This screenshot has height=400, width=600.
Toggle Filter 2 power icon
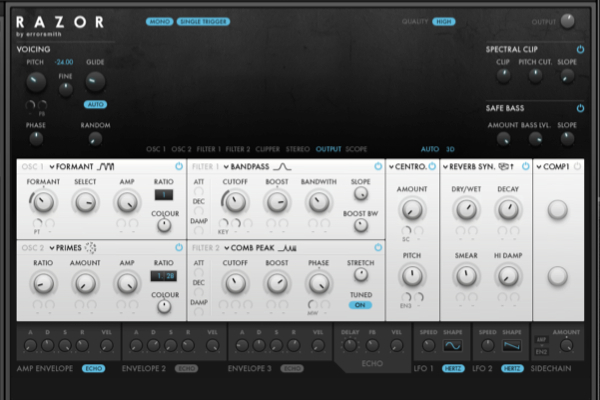point(378,248)
